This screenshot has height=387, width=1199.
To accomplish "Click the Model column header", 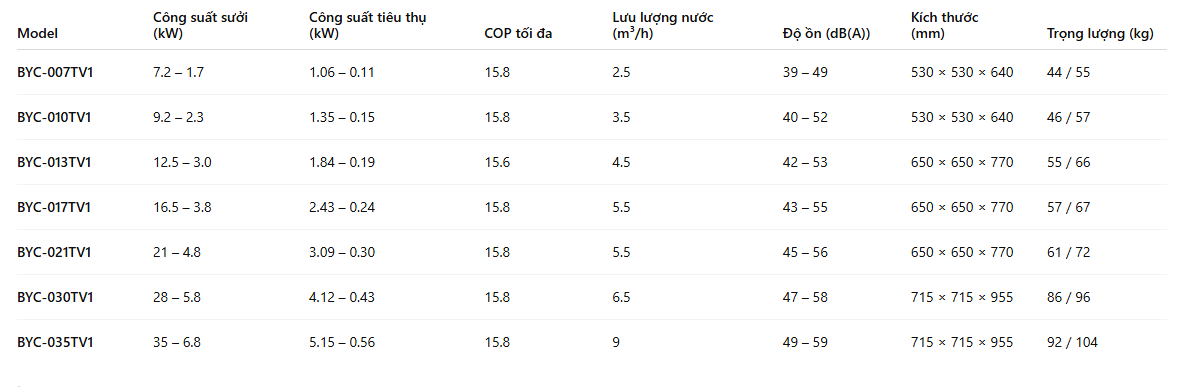I will [37, 33].
